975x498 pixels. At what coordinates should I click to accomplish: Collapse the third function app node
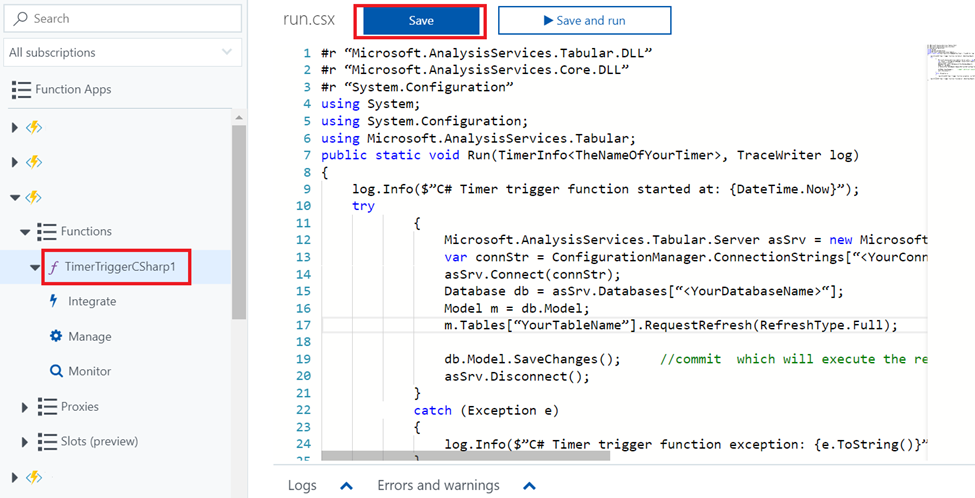[15, 198]
